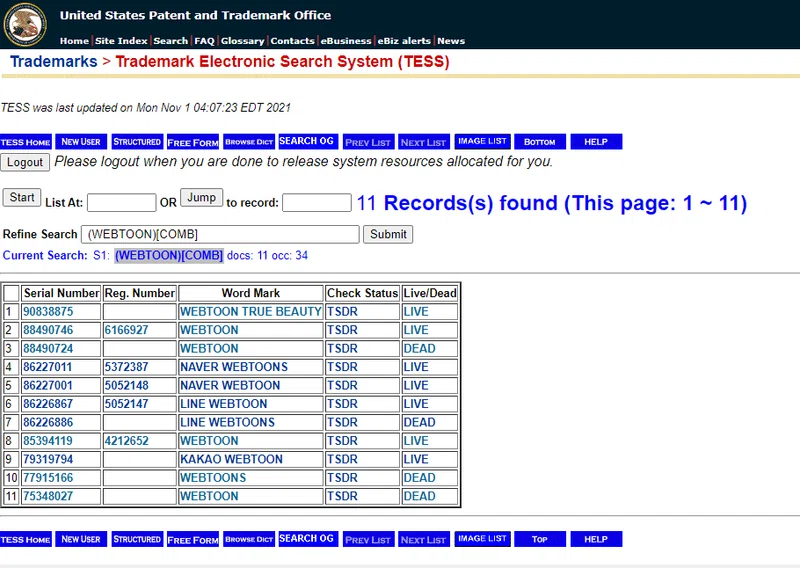Screen dimensions: 800x568
Task: Click the Start button
Action: click(22, 197)
